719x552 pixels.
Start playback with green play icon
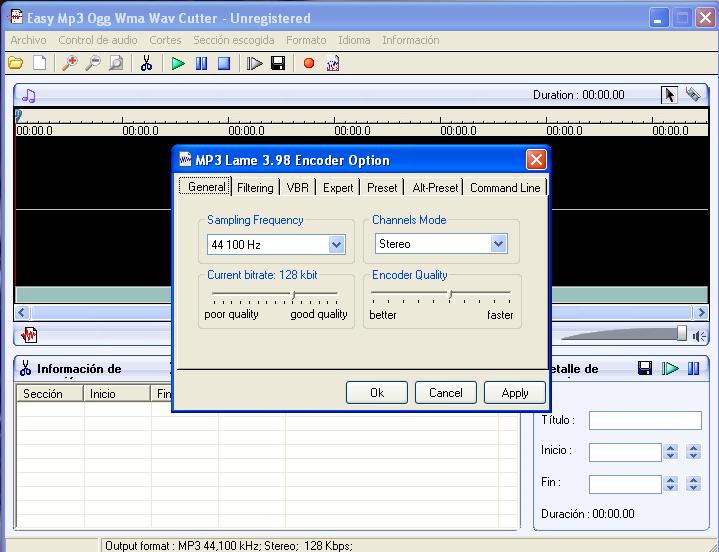178,63
